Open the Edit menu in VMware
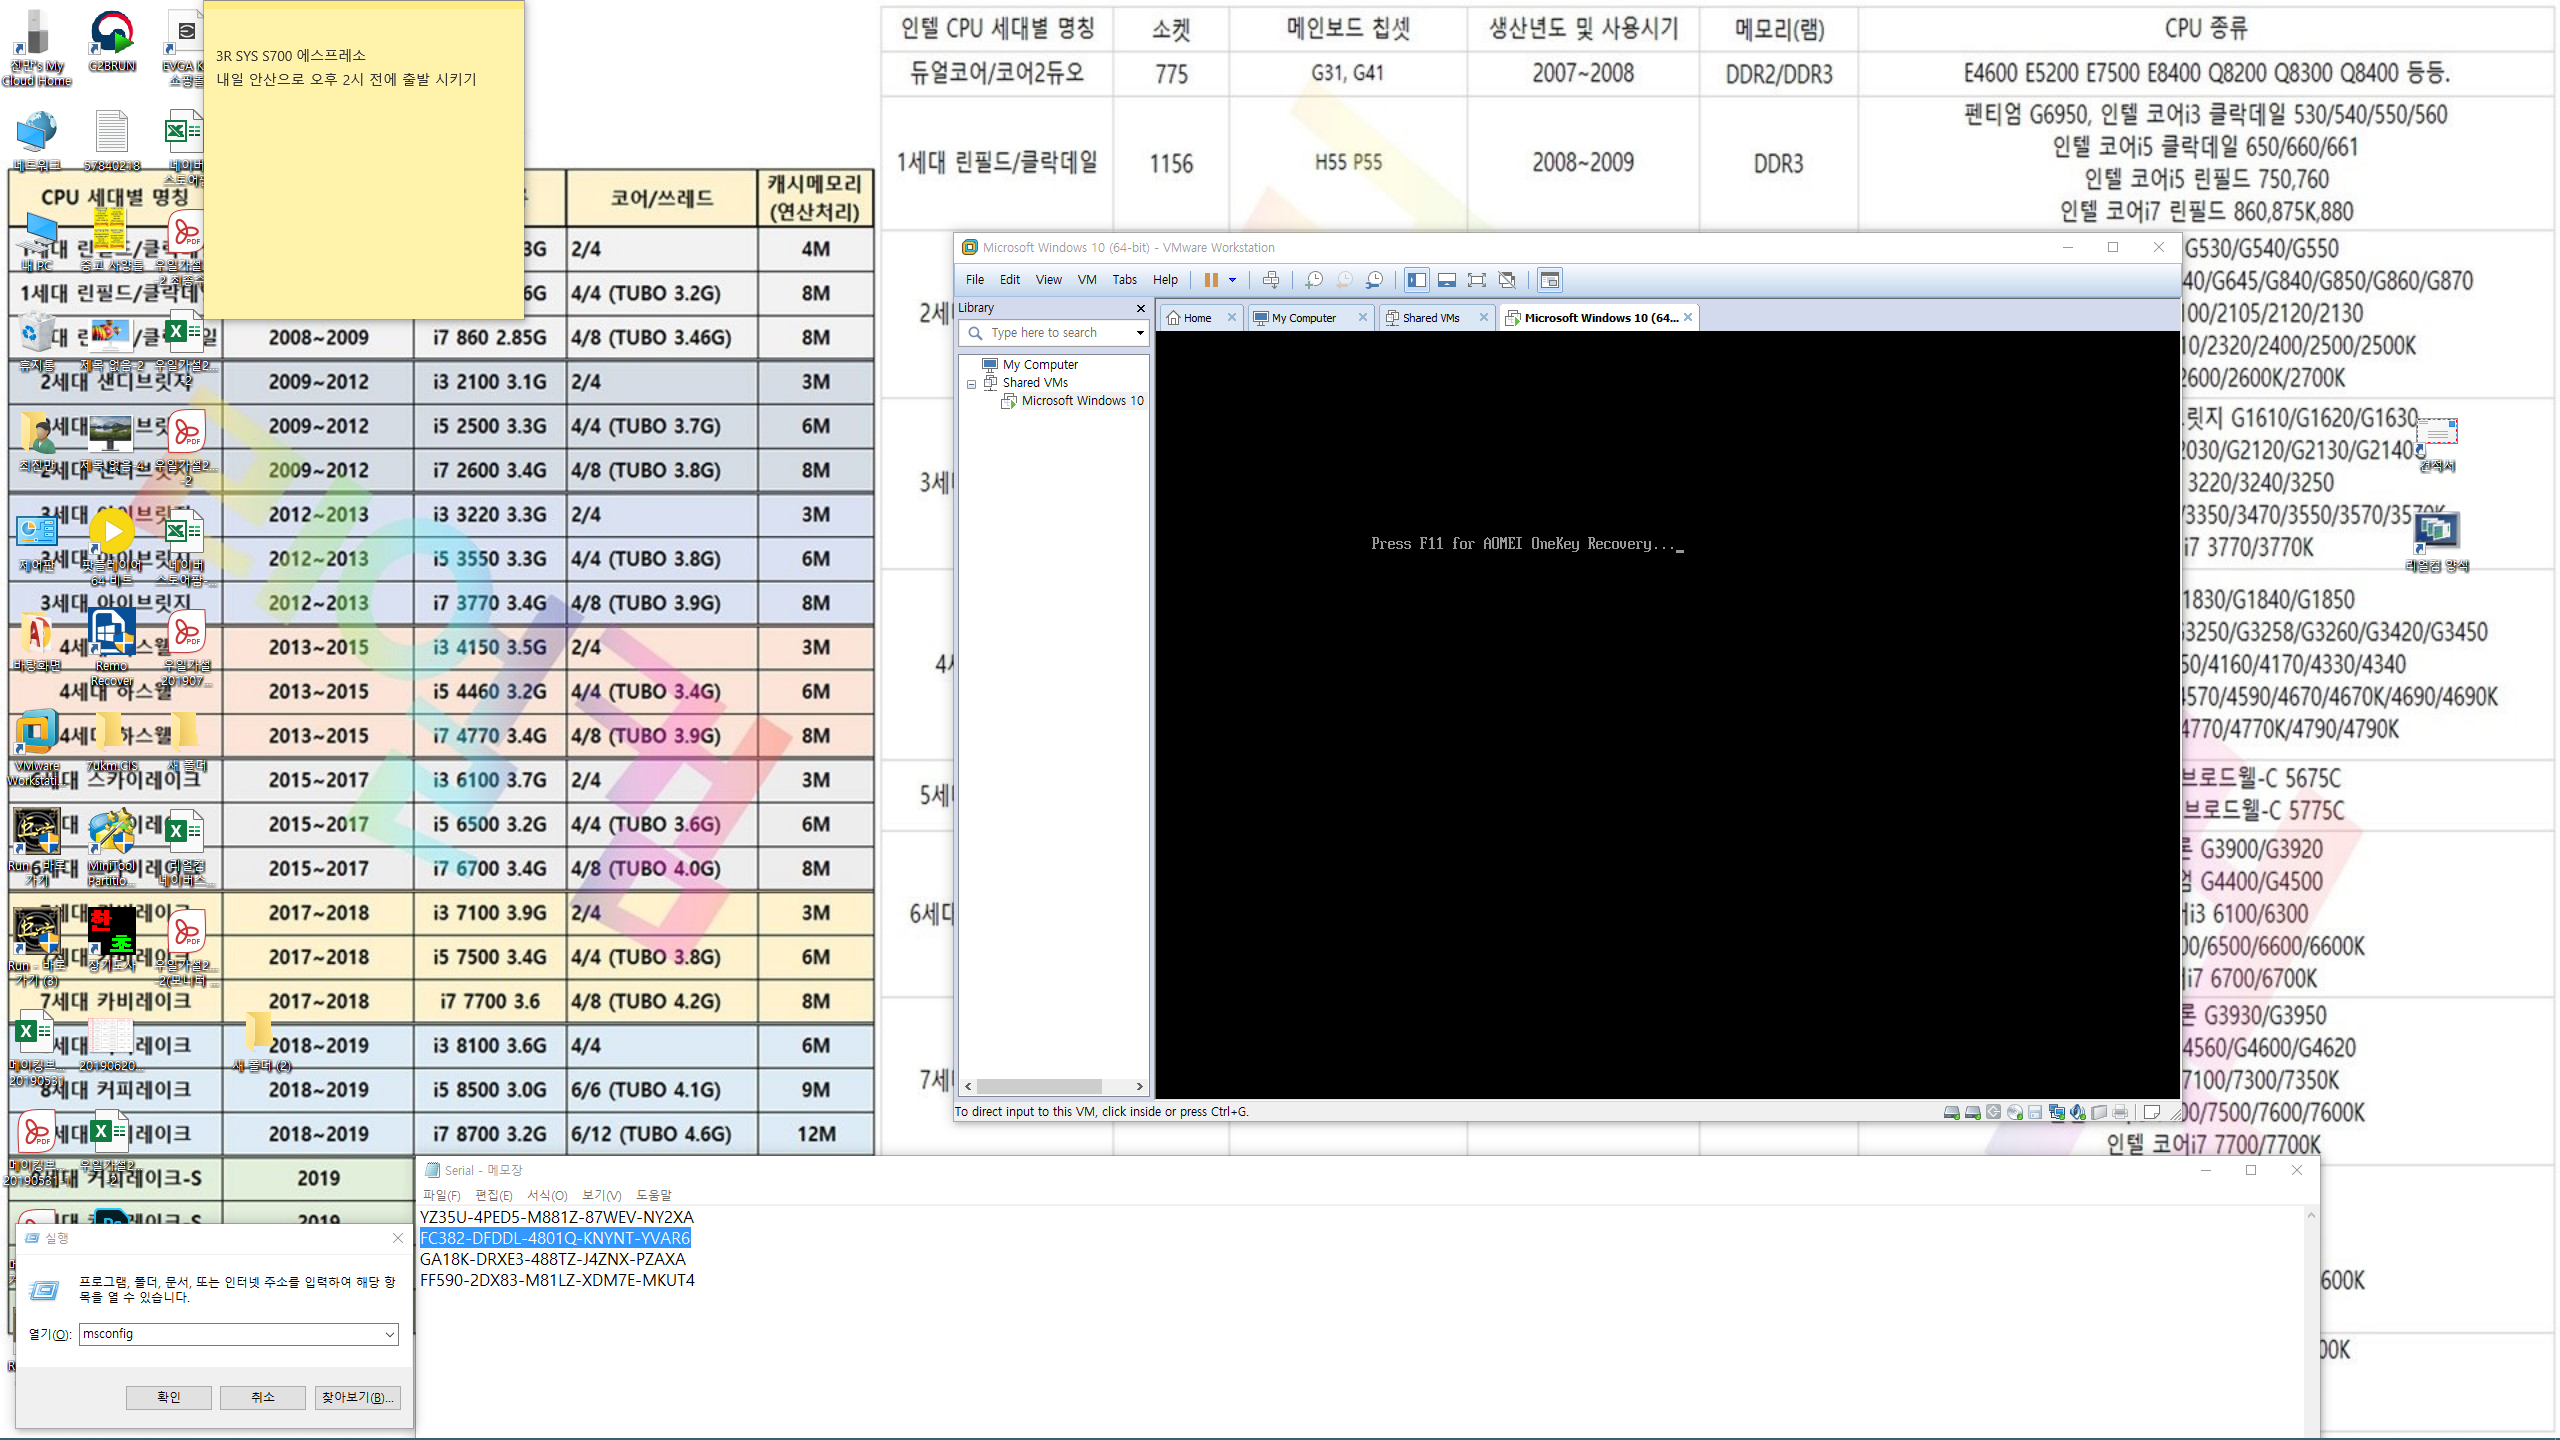2560x1440 pixels. click(1010, 280)
